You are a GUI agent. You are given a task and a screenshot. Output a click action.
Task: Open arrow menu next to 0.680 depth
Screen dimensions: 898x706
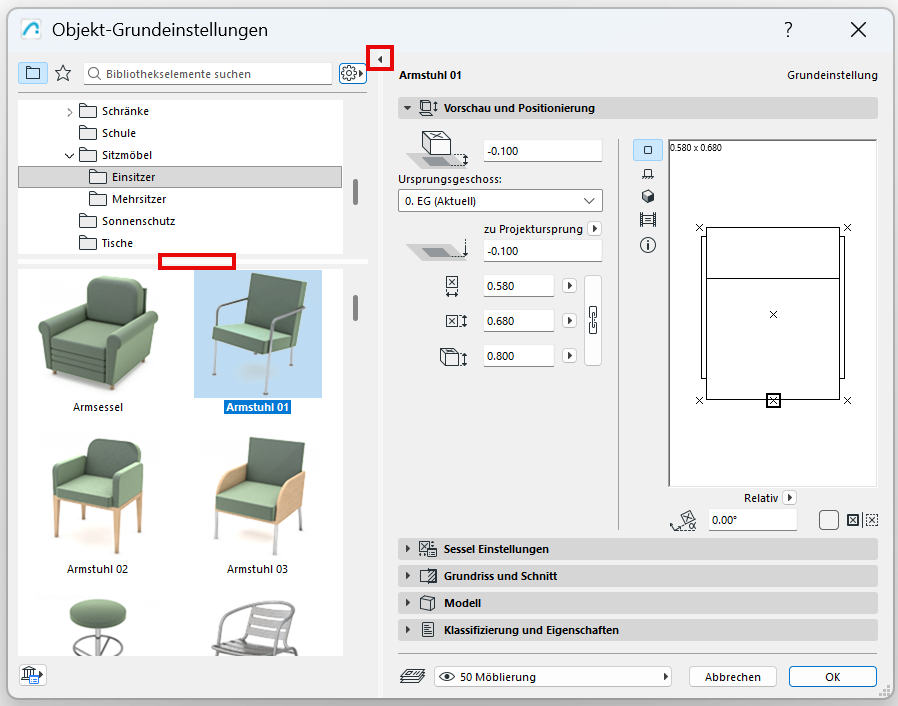[569, 321]
